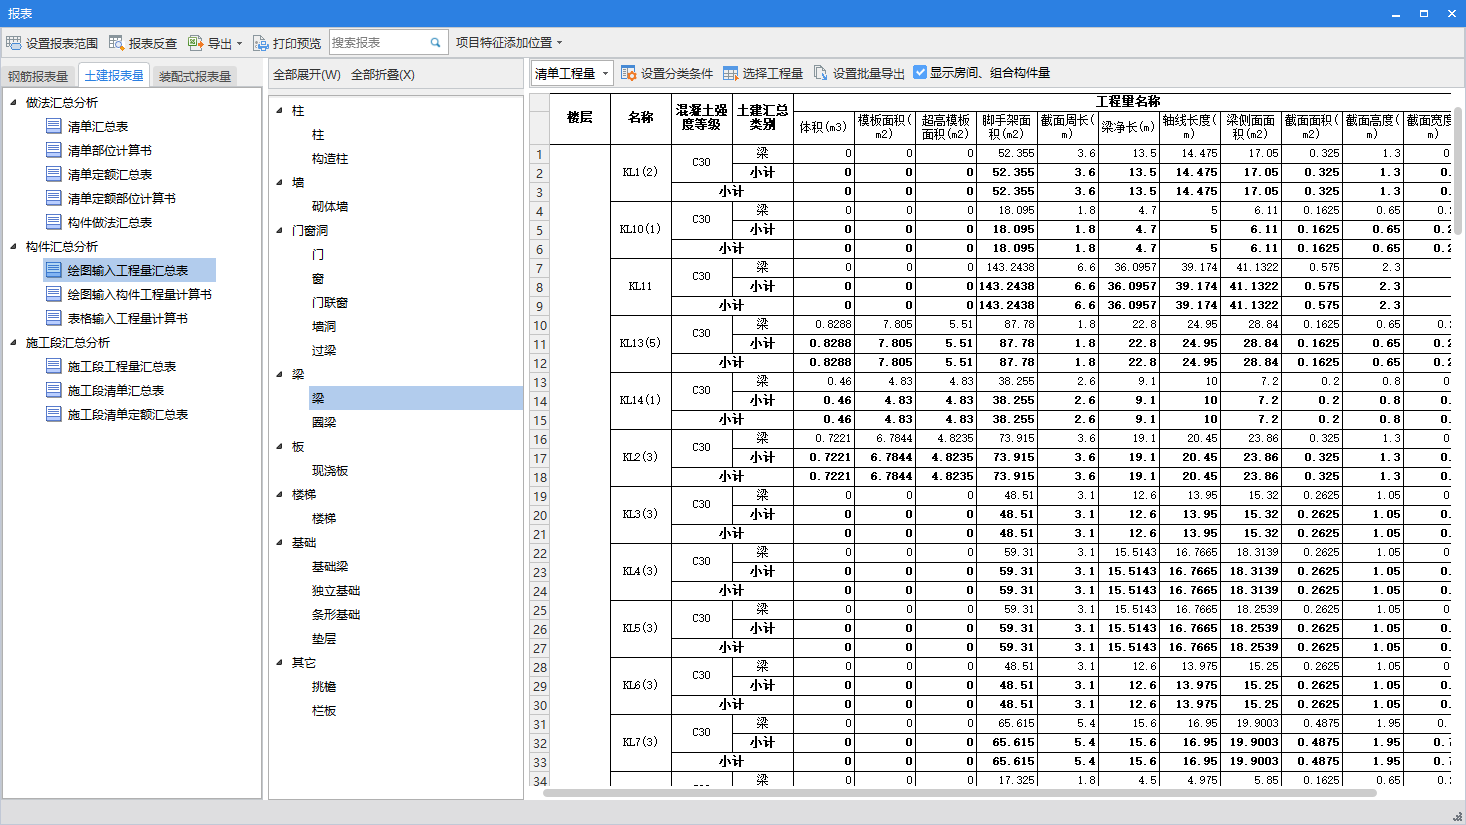Click 全部折叠(X) button

tap(383, 74)
